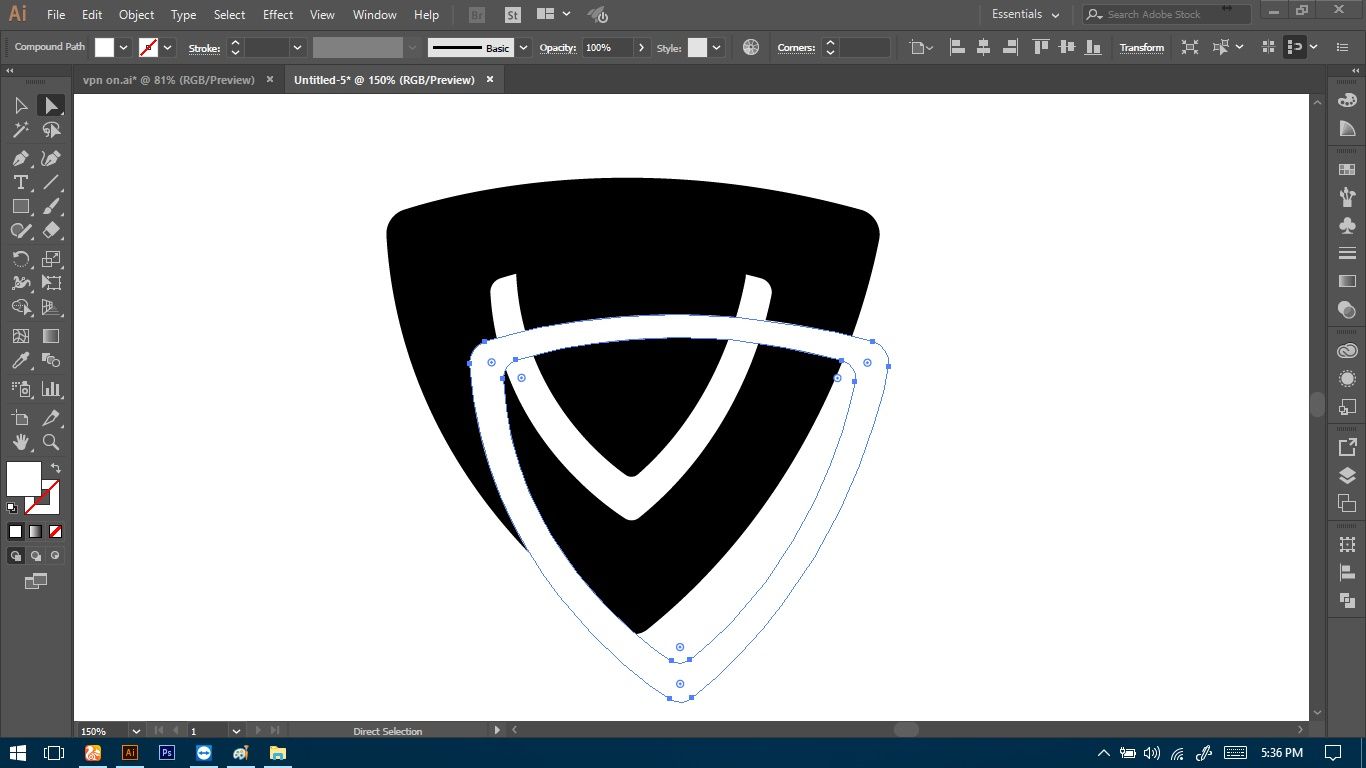1366x768 pixels.
Task: Reset to default fill and stroke
Action: 12,508
